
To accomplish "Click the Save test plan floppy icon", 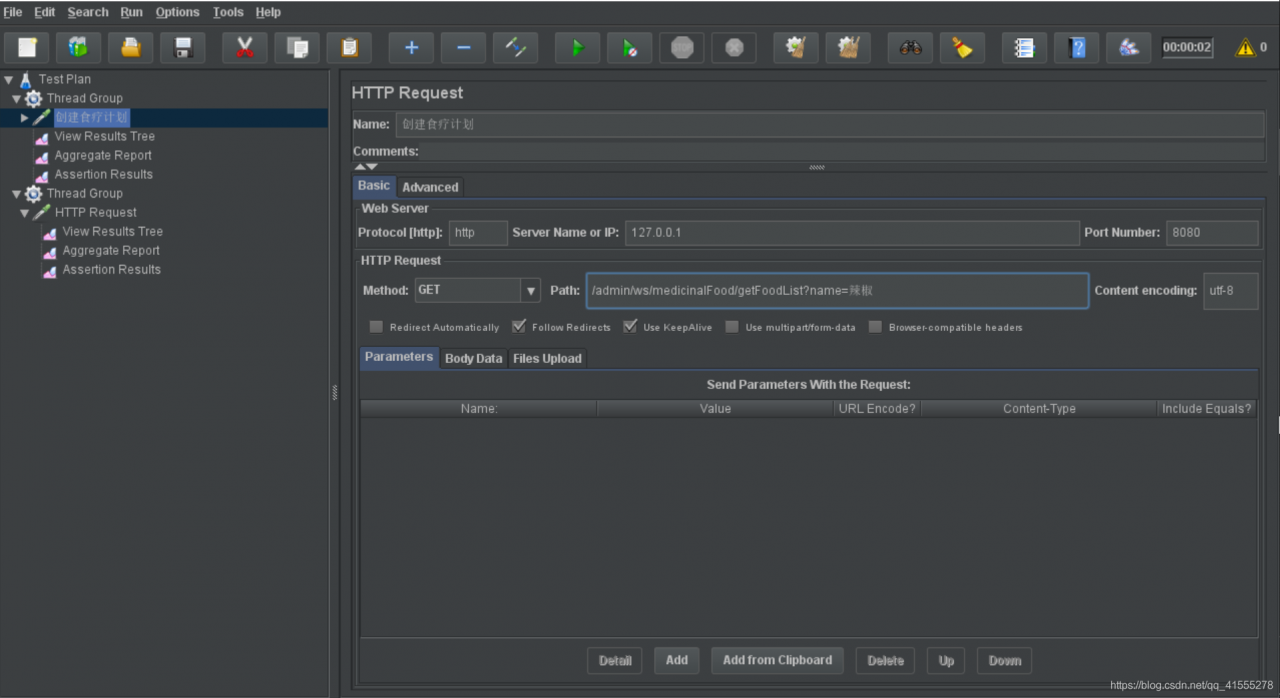I will pyautogui.click(x=183, y=47).
